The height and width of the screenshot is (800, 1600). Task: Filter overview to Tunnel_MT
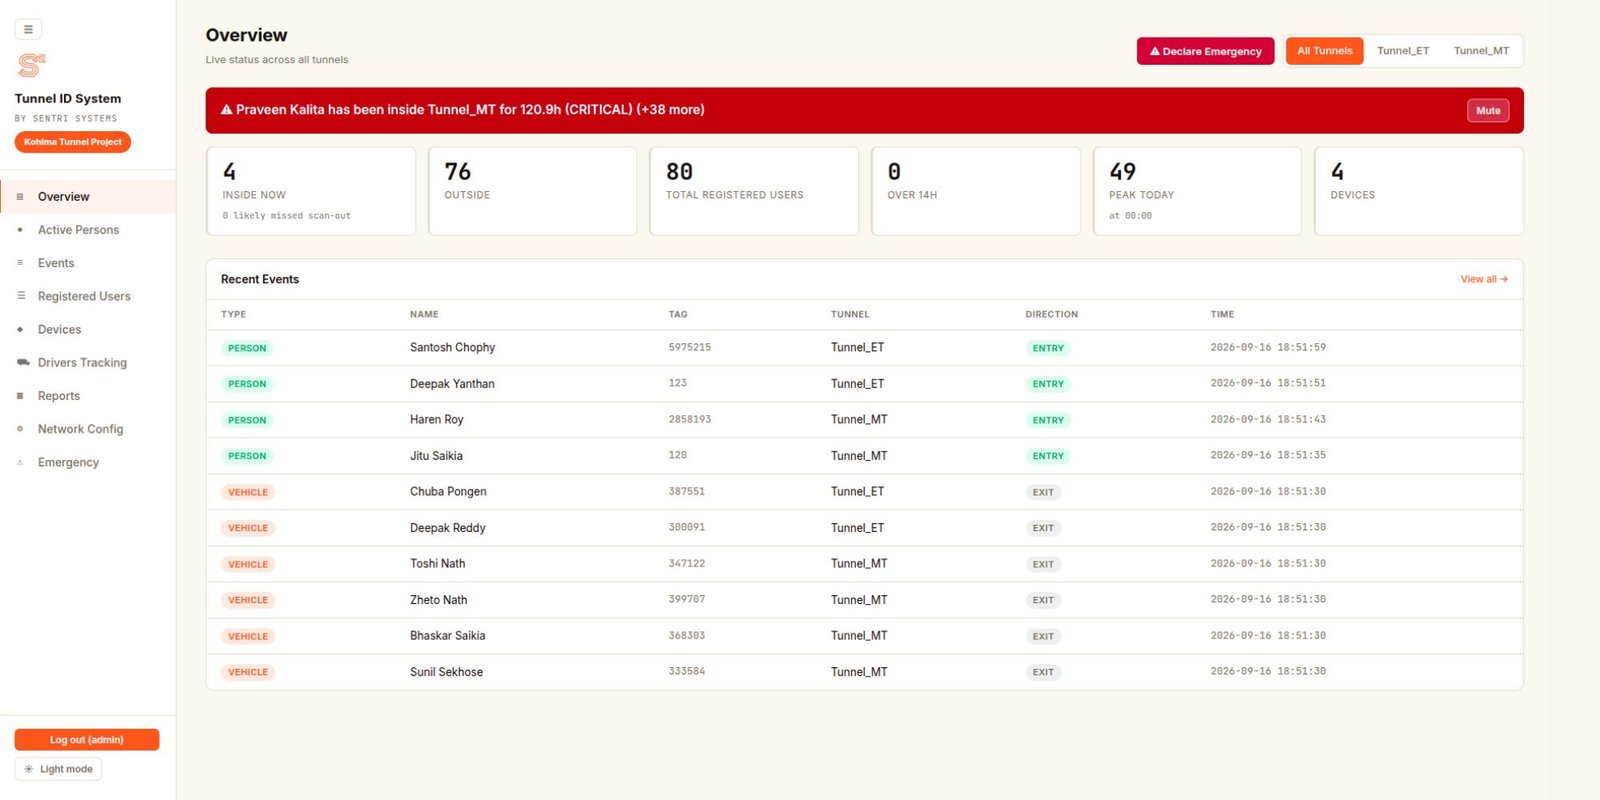point(1481,51)
